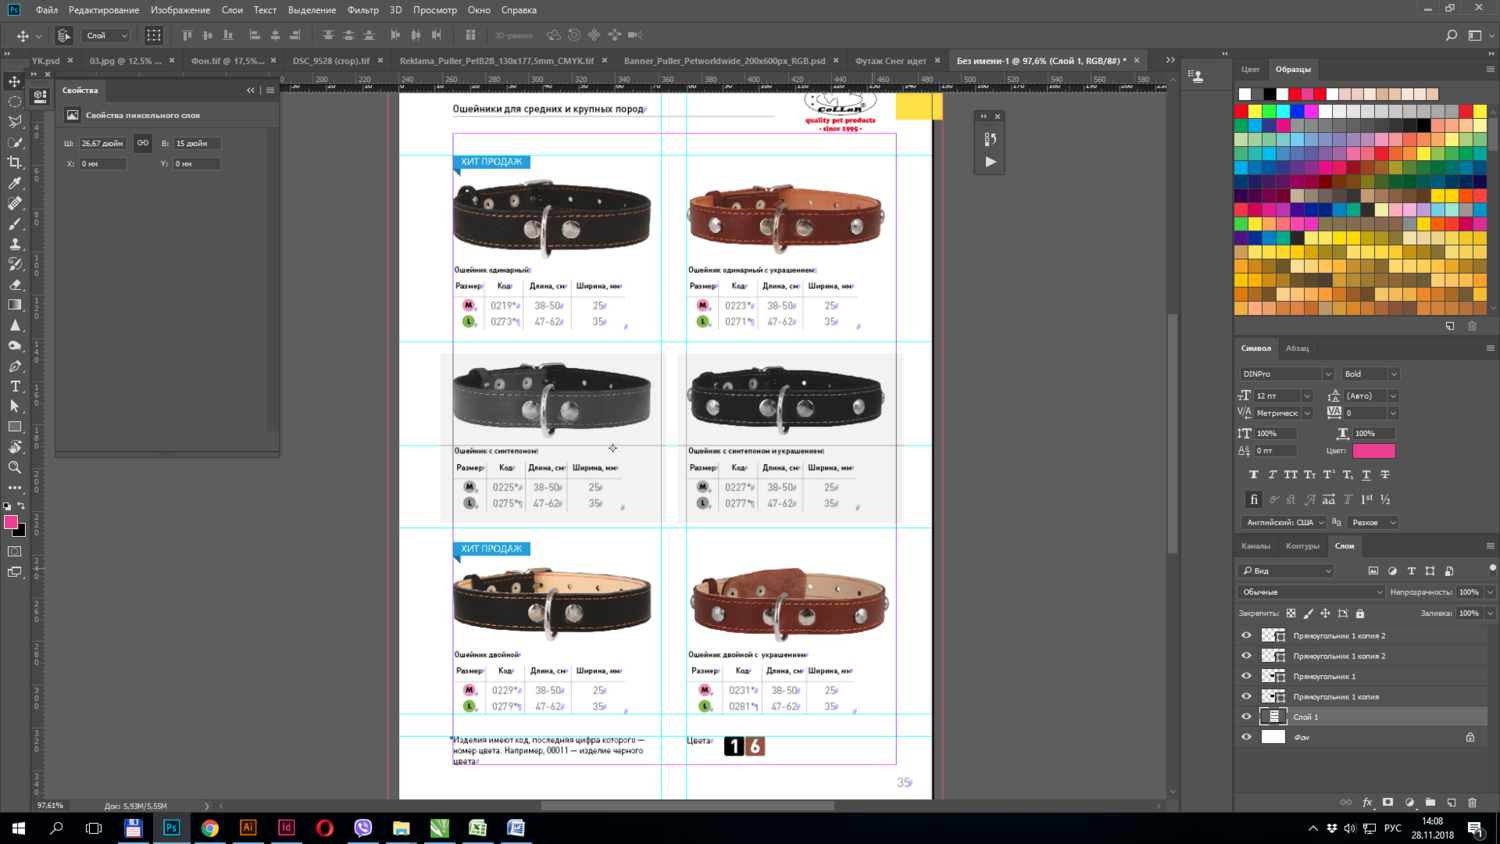Toggle faux italic text style
Screen dimensions: 1500x844
pos(1272,475)
